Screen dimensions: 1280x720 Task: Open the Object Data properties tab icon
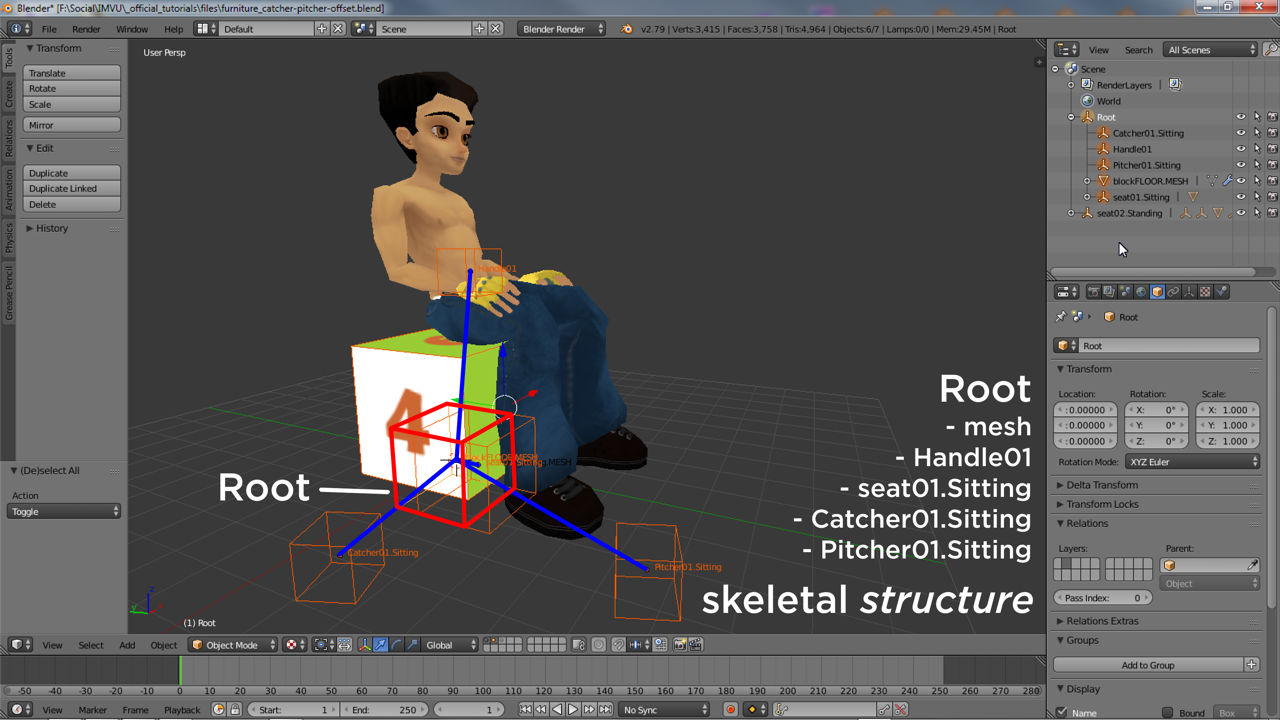pos(1189,292)
